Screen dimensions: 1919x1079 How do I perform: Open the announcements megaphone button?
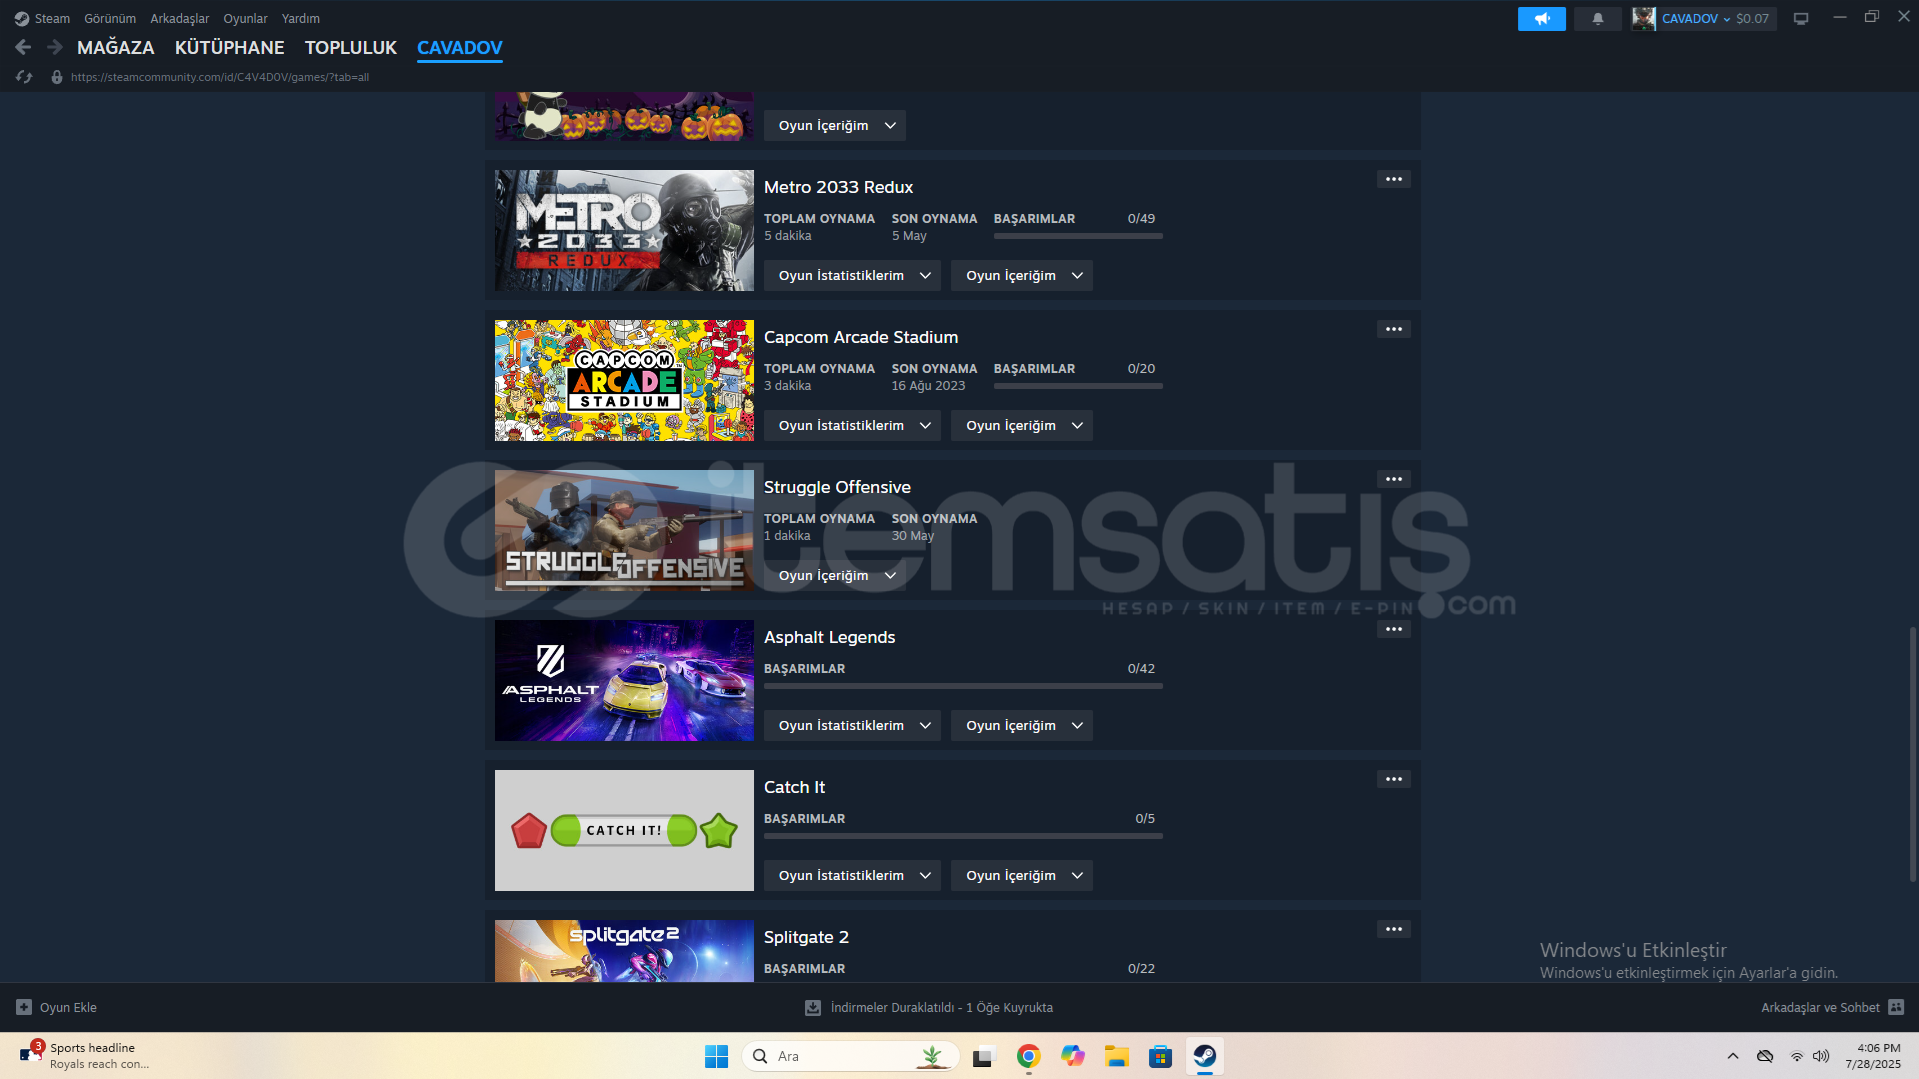[x=1541, y=18]
